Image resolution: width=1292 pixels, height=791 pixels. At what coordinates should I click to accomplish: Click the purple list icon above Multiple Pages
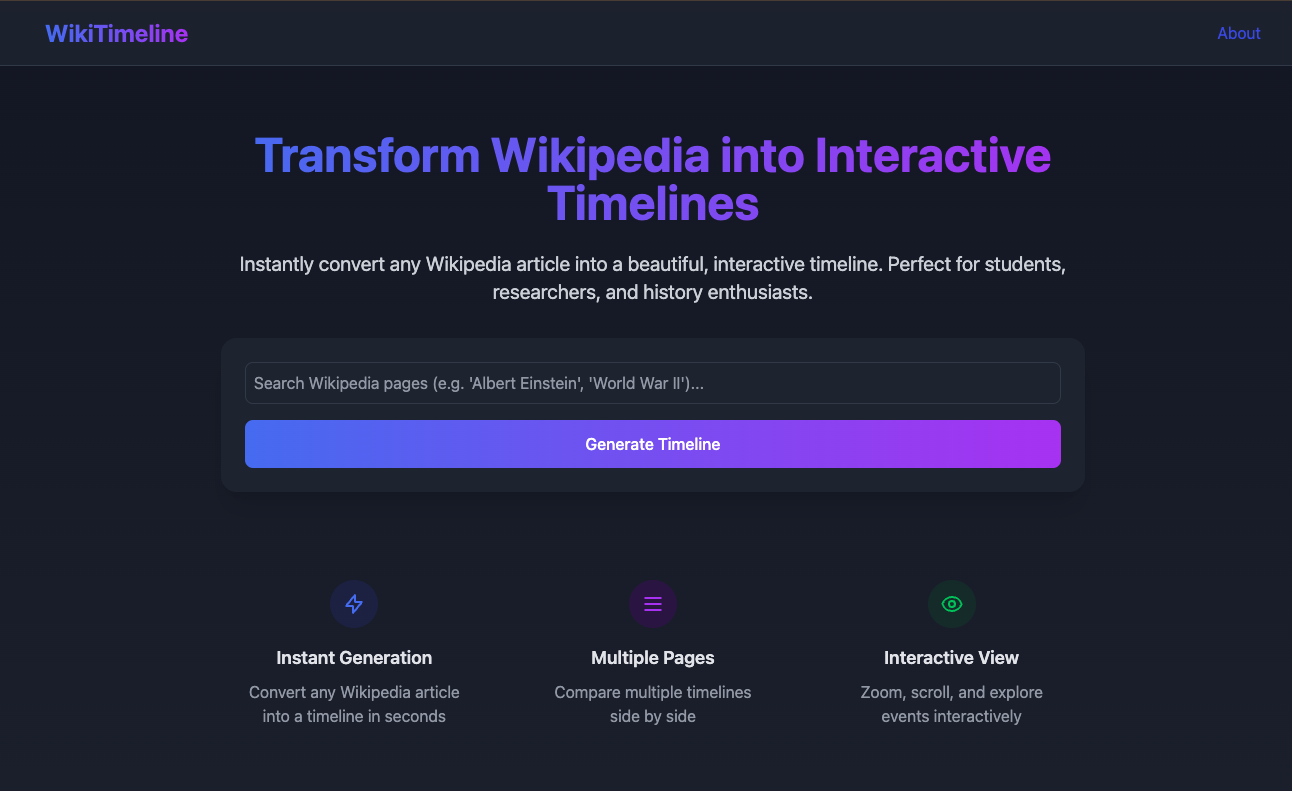point(653,604)
